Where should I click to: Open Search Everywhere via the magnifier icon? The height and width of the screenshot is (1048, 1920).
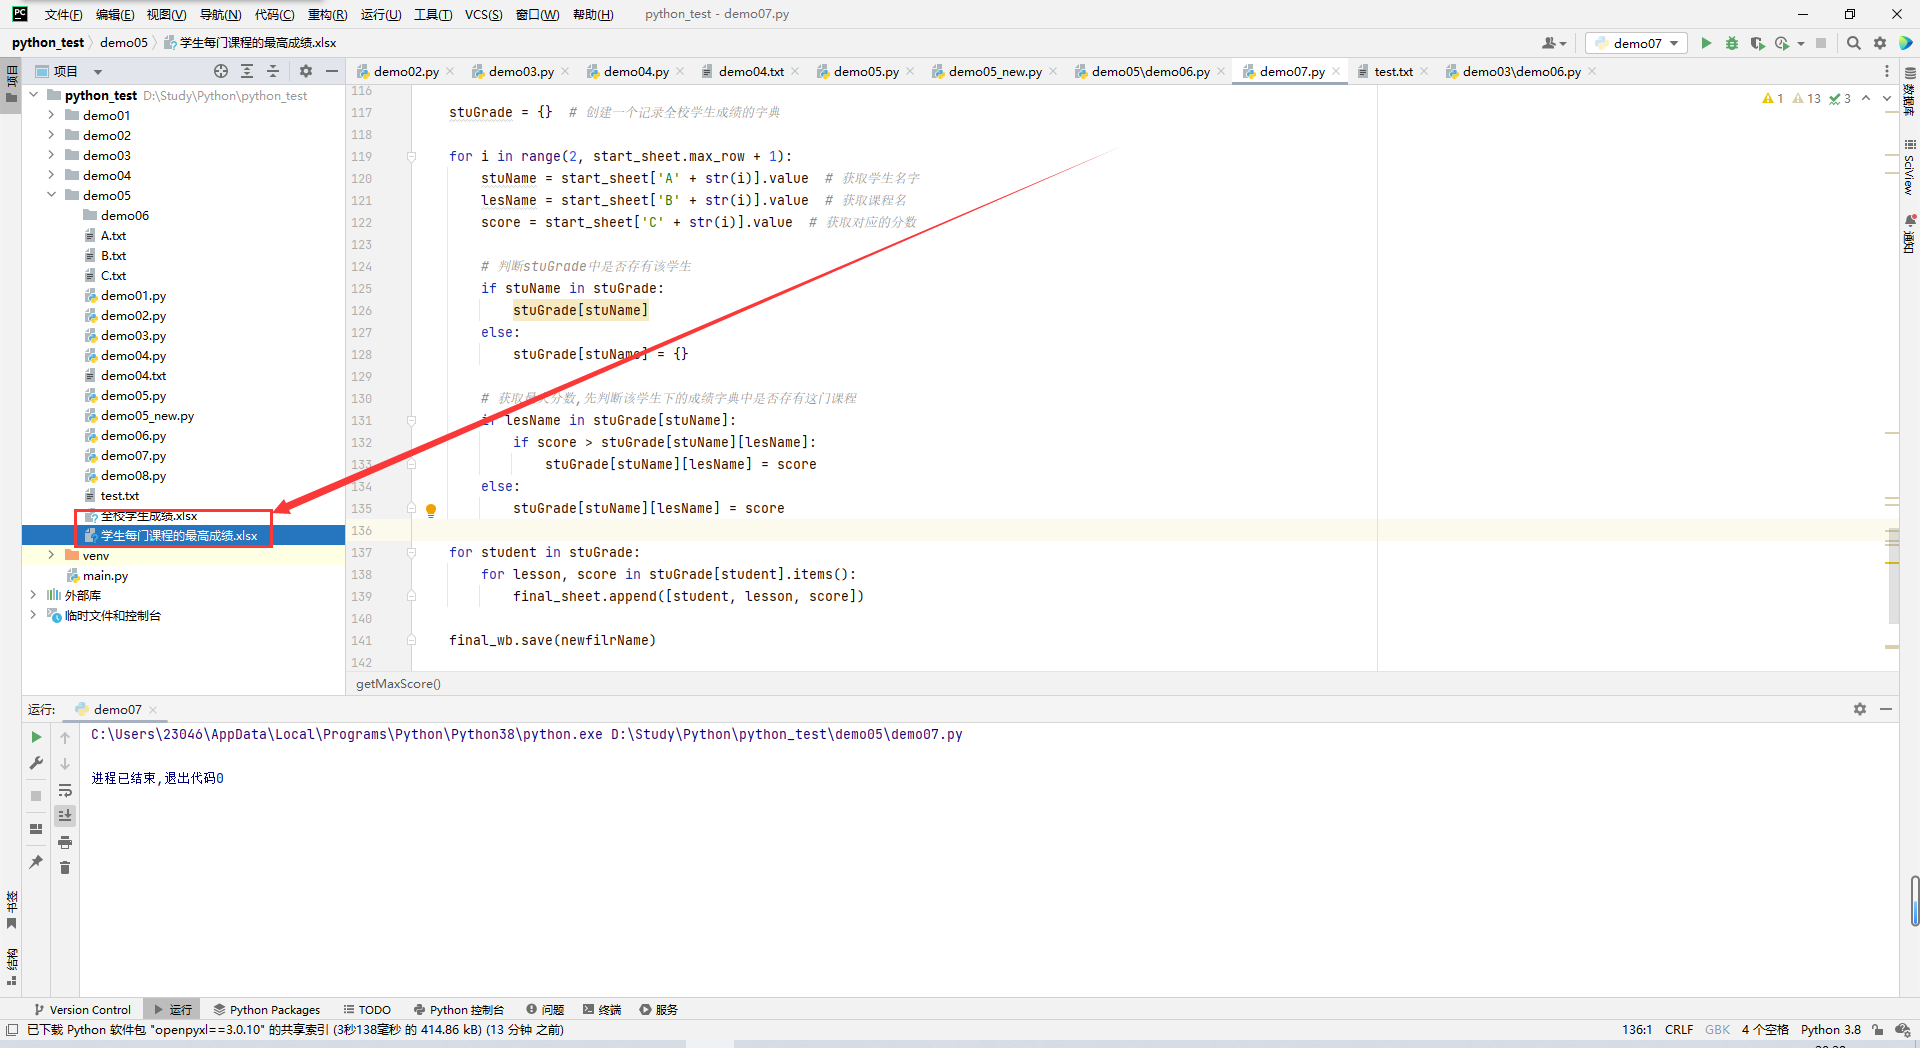pos(1854,43)
